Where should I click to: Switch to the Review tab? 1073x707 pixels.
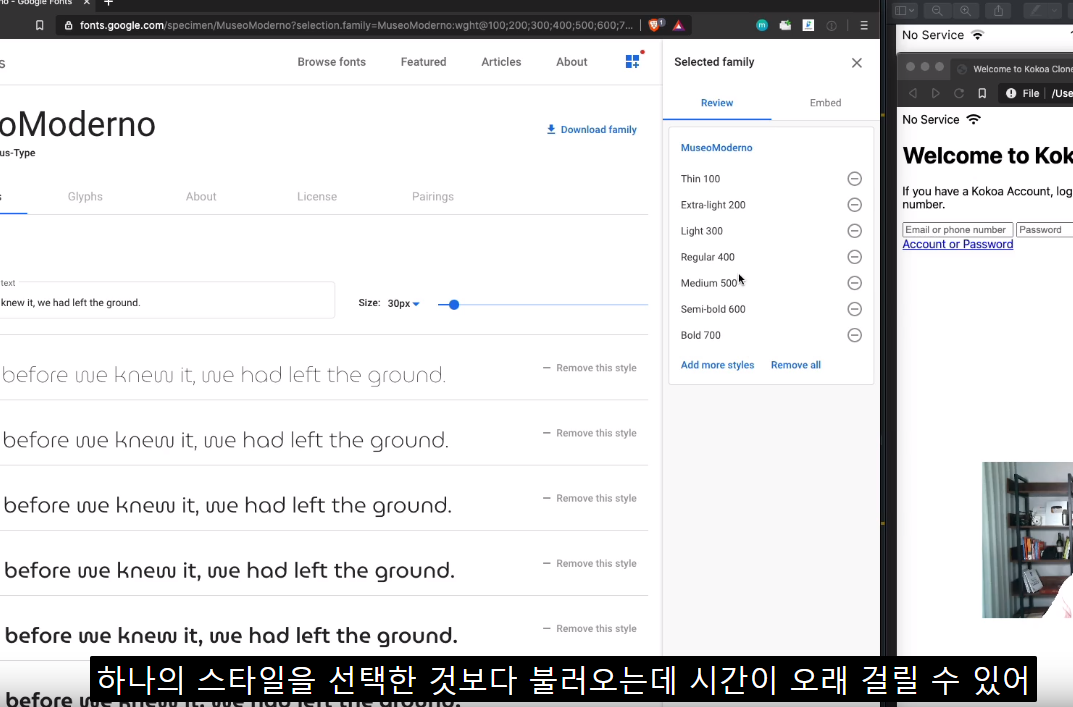(716, 103)
